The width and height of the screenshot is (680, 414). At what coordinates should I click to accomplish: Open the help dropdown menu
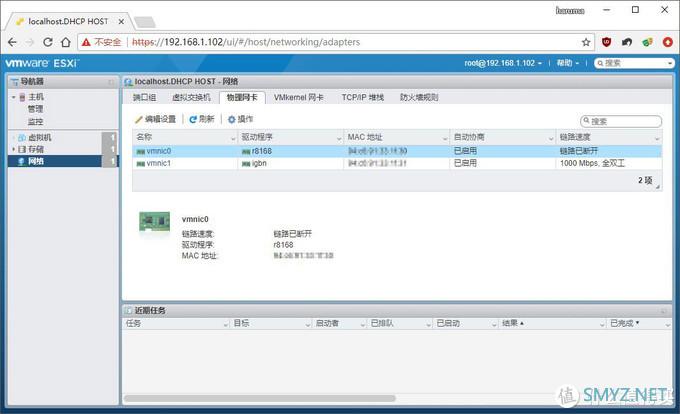tap(568, 63)
